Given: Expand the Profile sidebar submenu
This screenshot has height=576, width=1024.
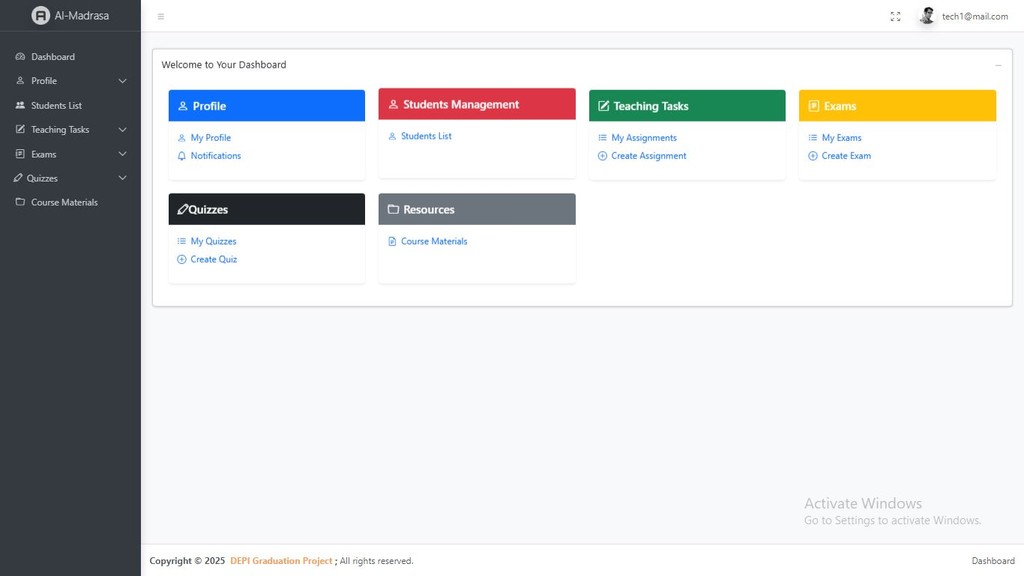Looking at the screenshot, I should [122, 81].
